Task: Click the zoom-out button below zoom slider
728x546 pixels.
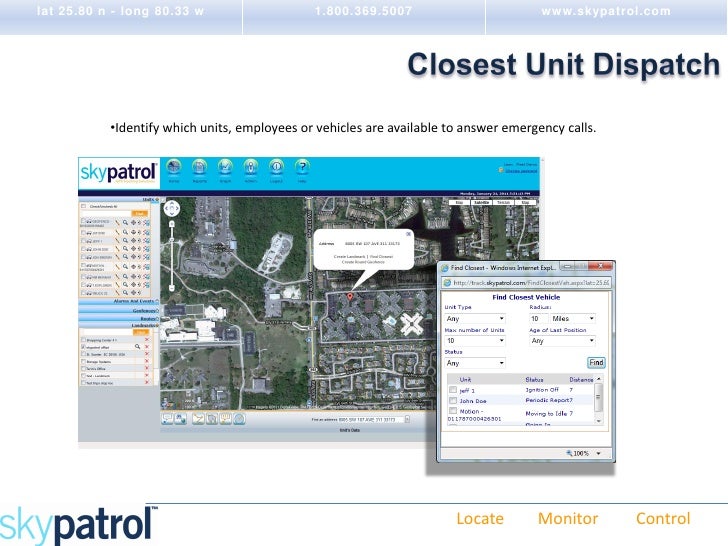Action: point(171,288)
